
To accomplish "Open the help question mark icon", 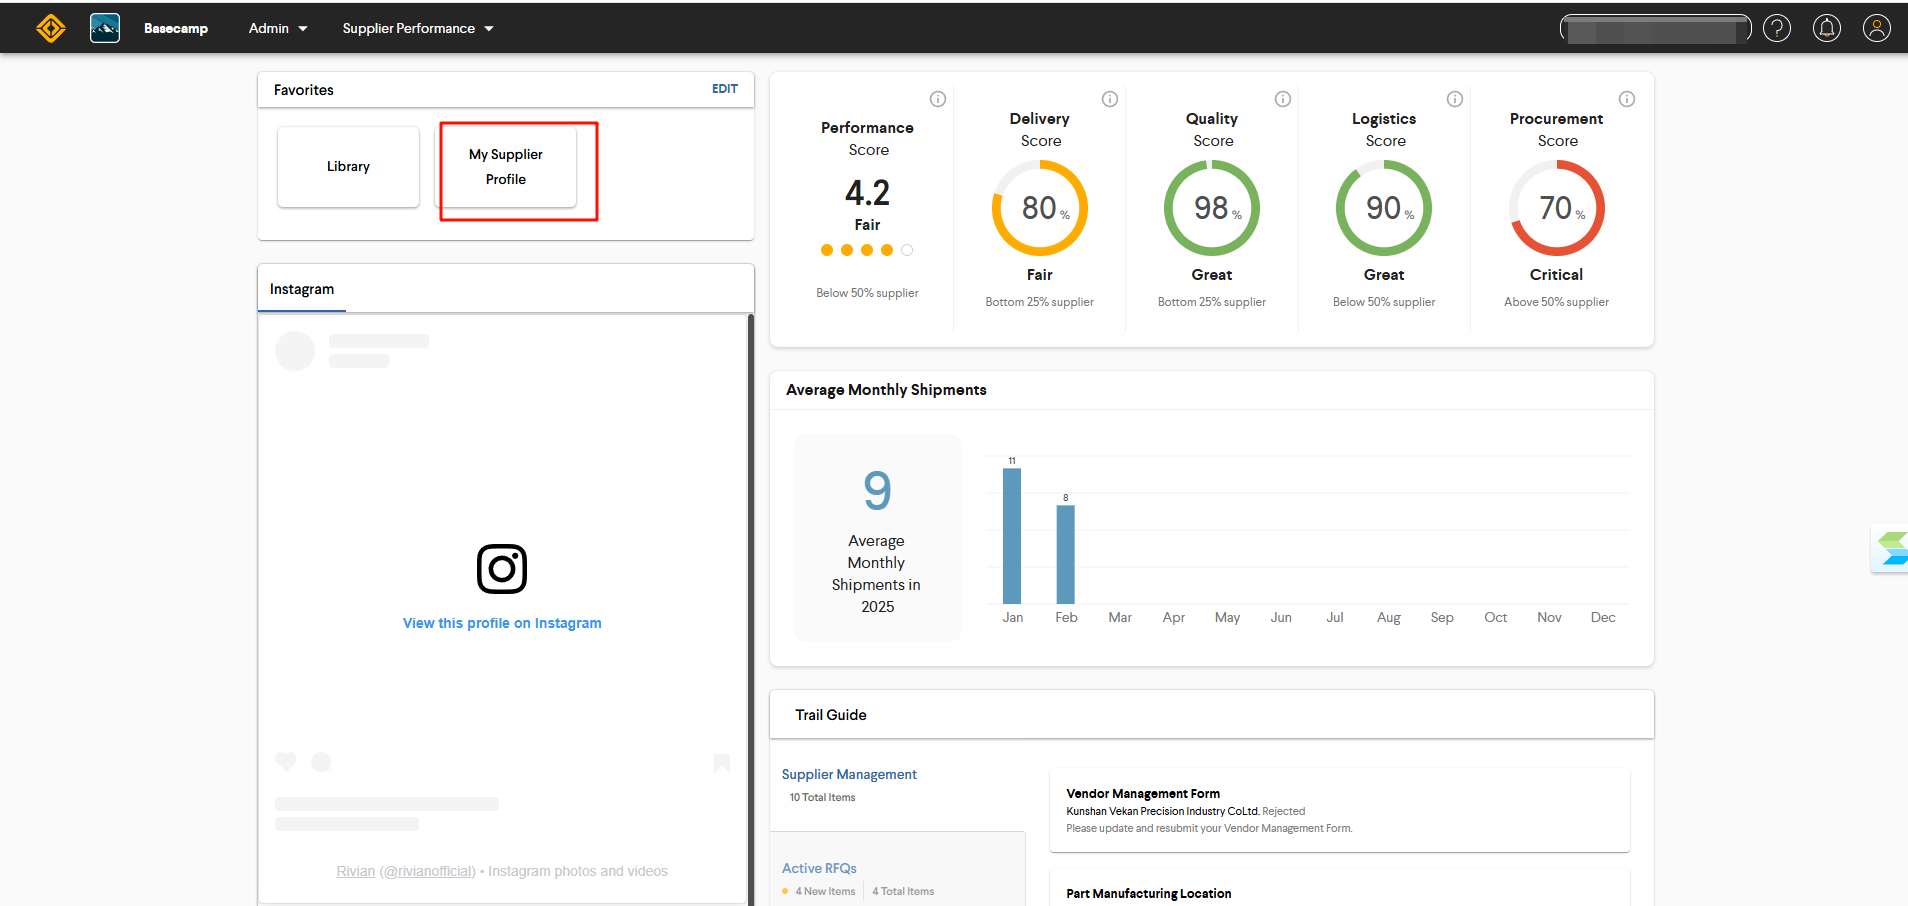I will pos(1777,28).
